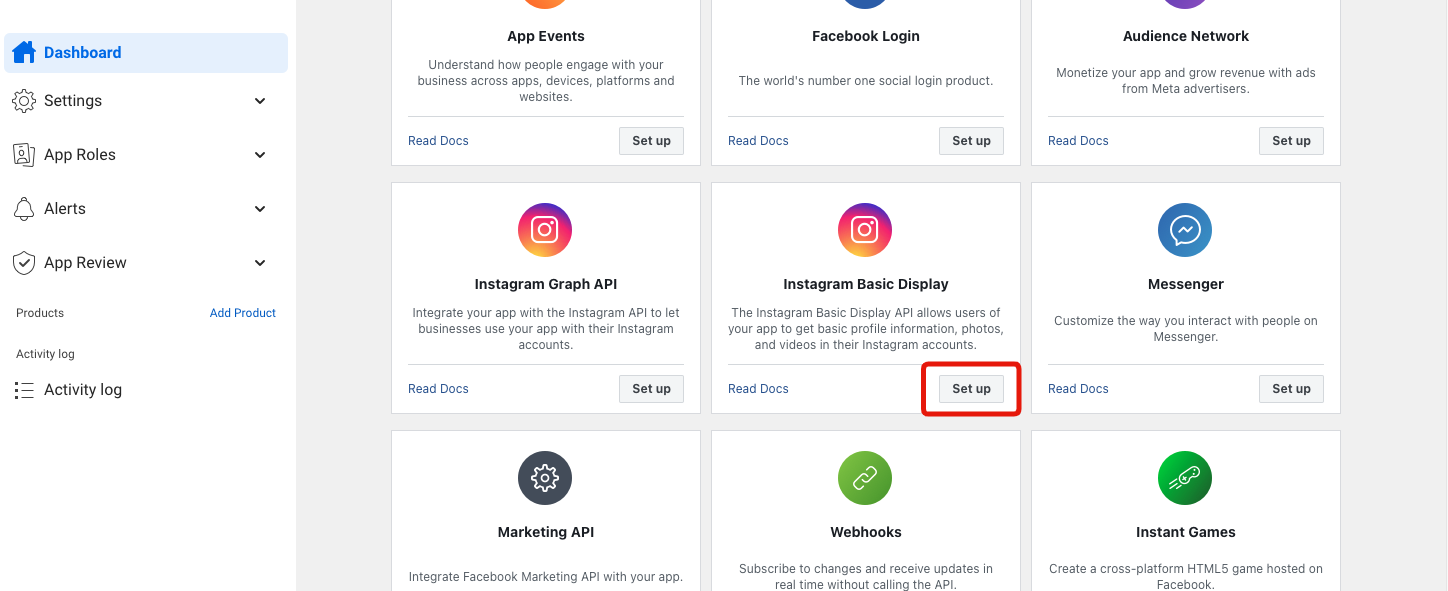
Task: Expand the App Roles sidebar section
Action: pyautogui.click(x=259, y=154)
